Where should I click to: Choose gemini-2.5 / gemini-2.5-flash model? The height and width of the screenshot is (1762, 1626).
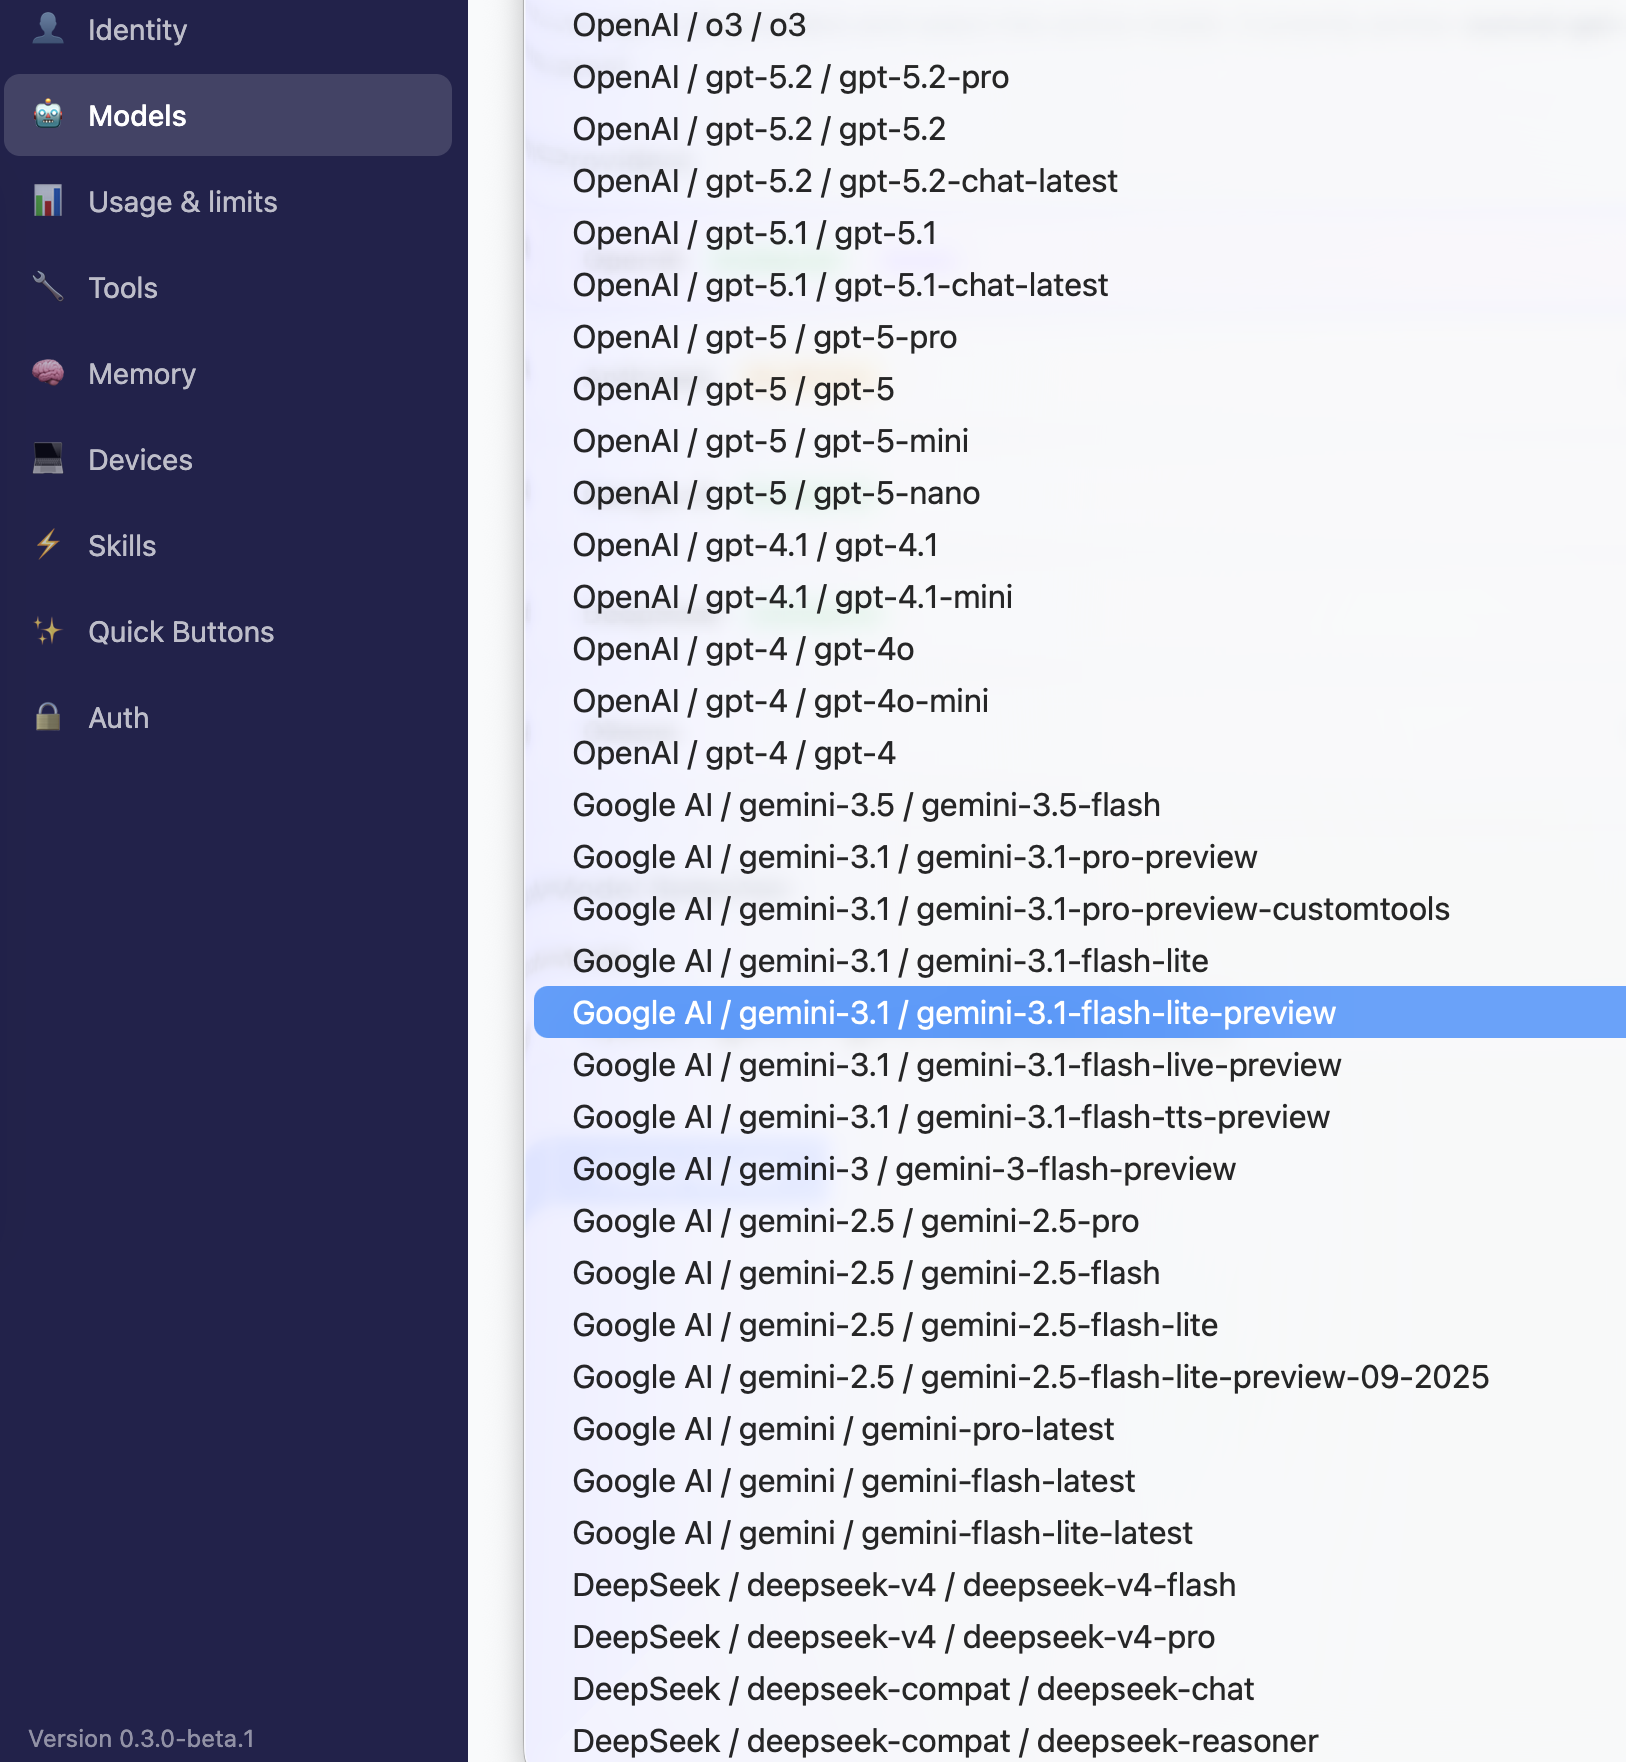pos(1080,1273)
